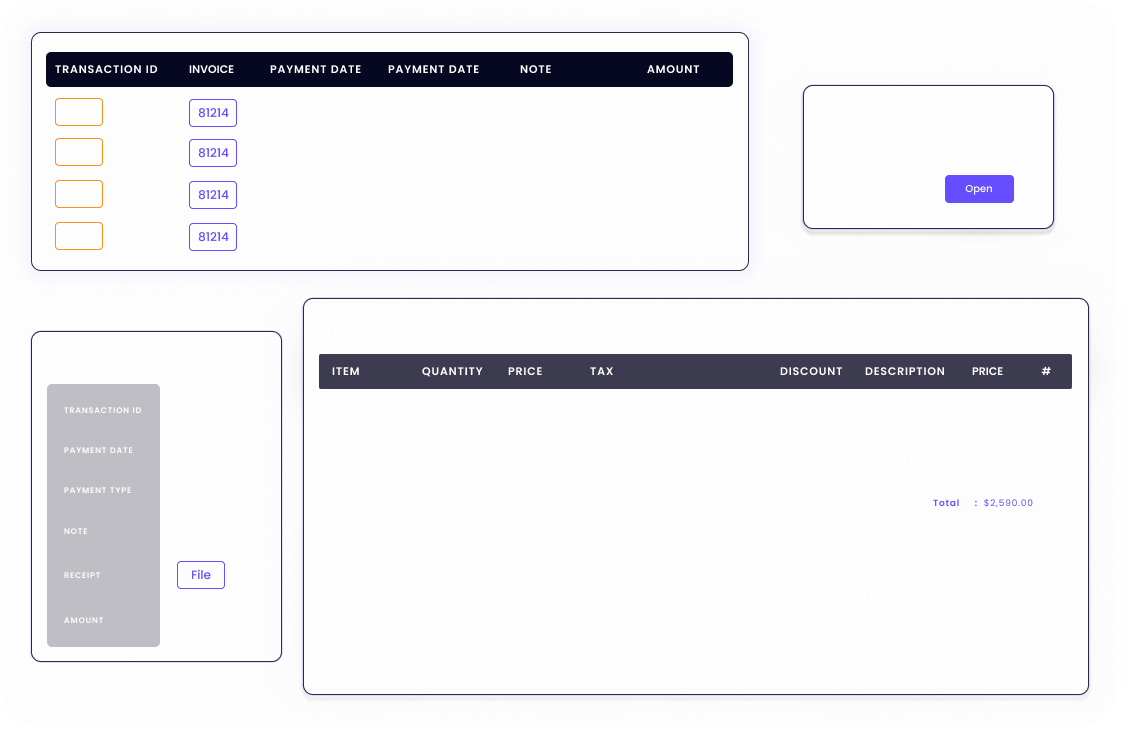Open the File receipt button in Payment History
Screen dimensions: 1139x745
coord(201,575)
